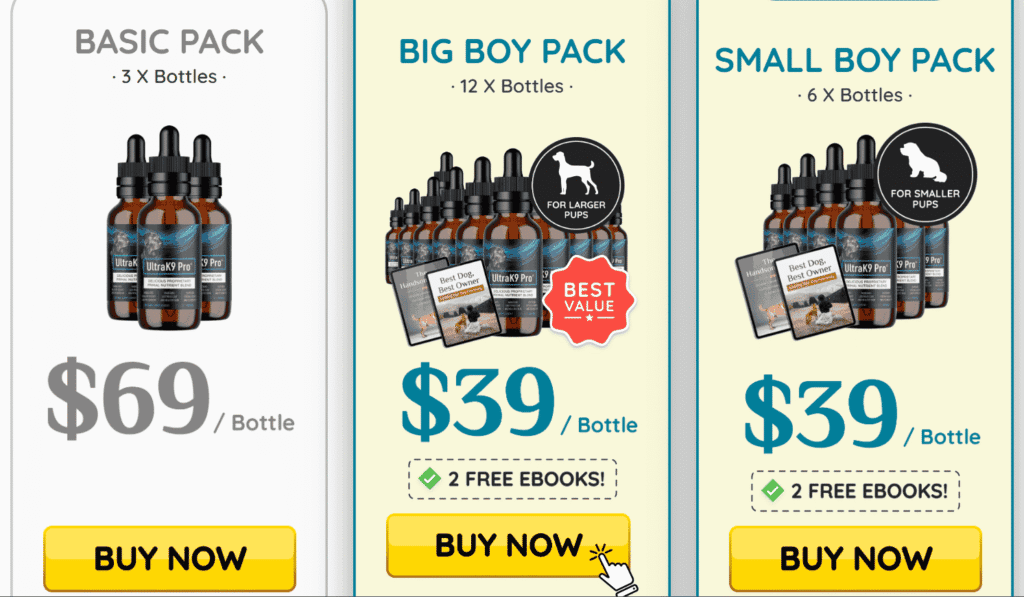Viewport: 1024px width, 597px height.
Task: Click the red BEST VALUE badge
Action: coord(589,300)
